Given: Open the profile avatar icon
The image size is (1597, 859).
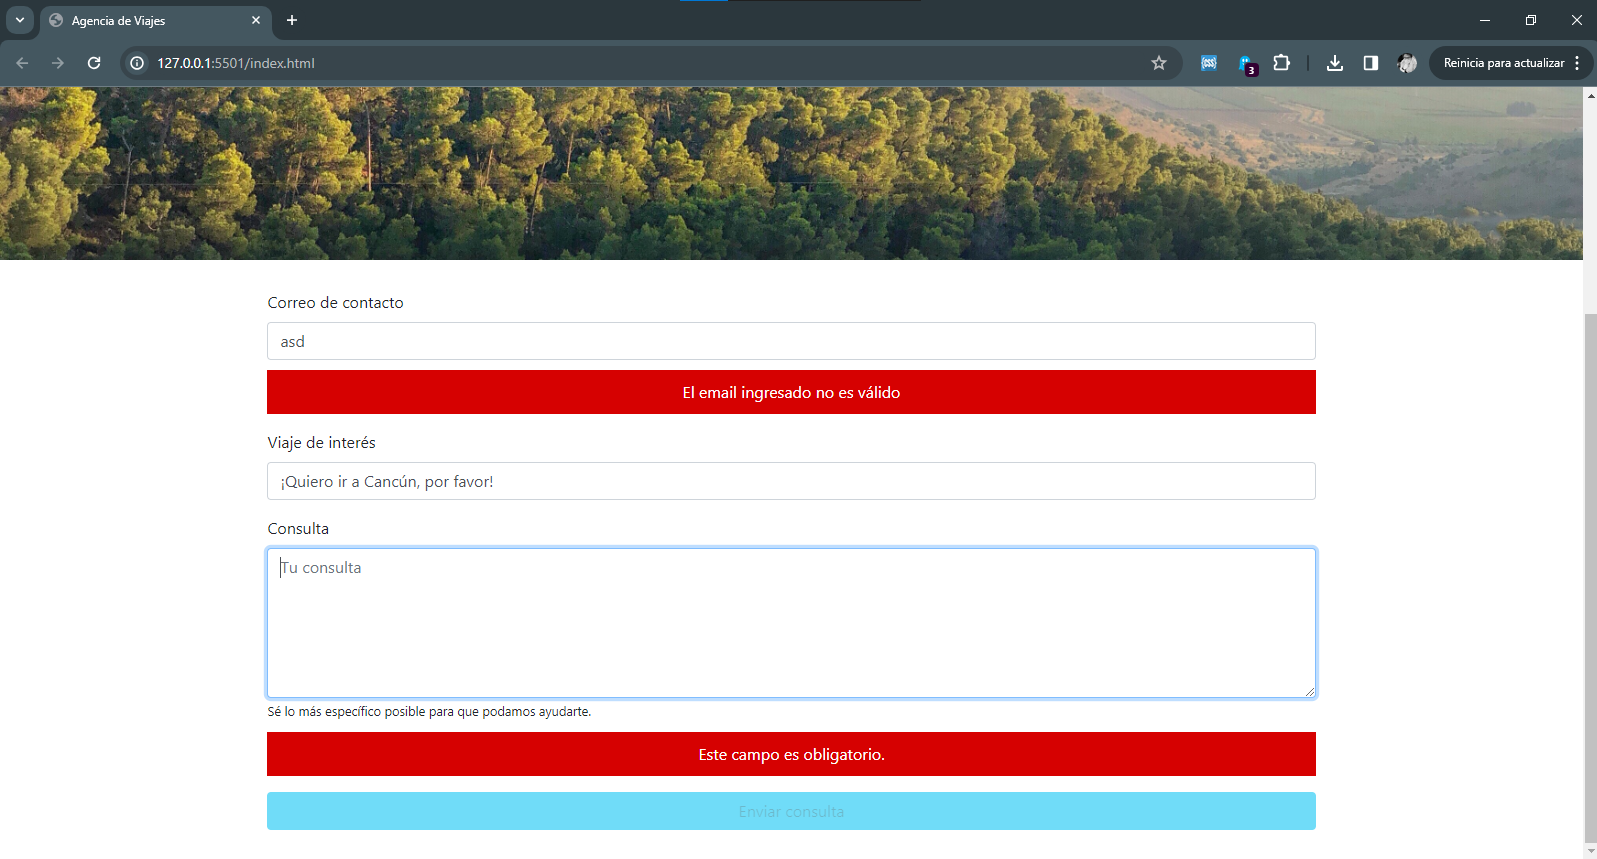Looking at the screenshot, I should pos(1407,63).
